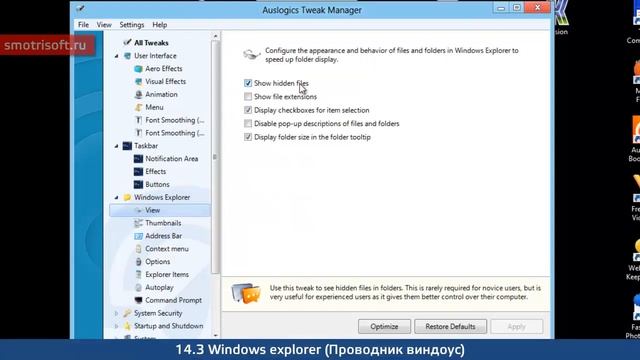The width and height of the screenshot is (640, 360).
Task: Click the tree panel vertical scrollbar thumb
Action: point(216,157)
